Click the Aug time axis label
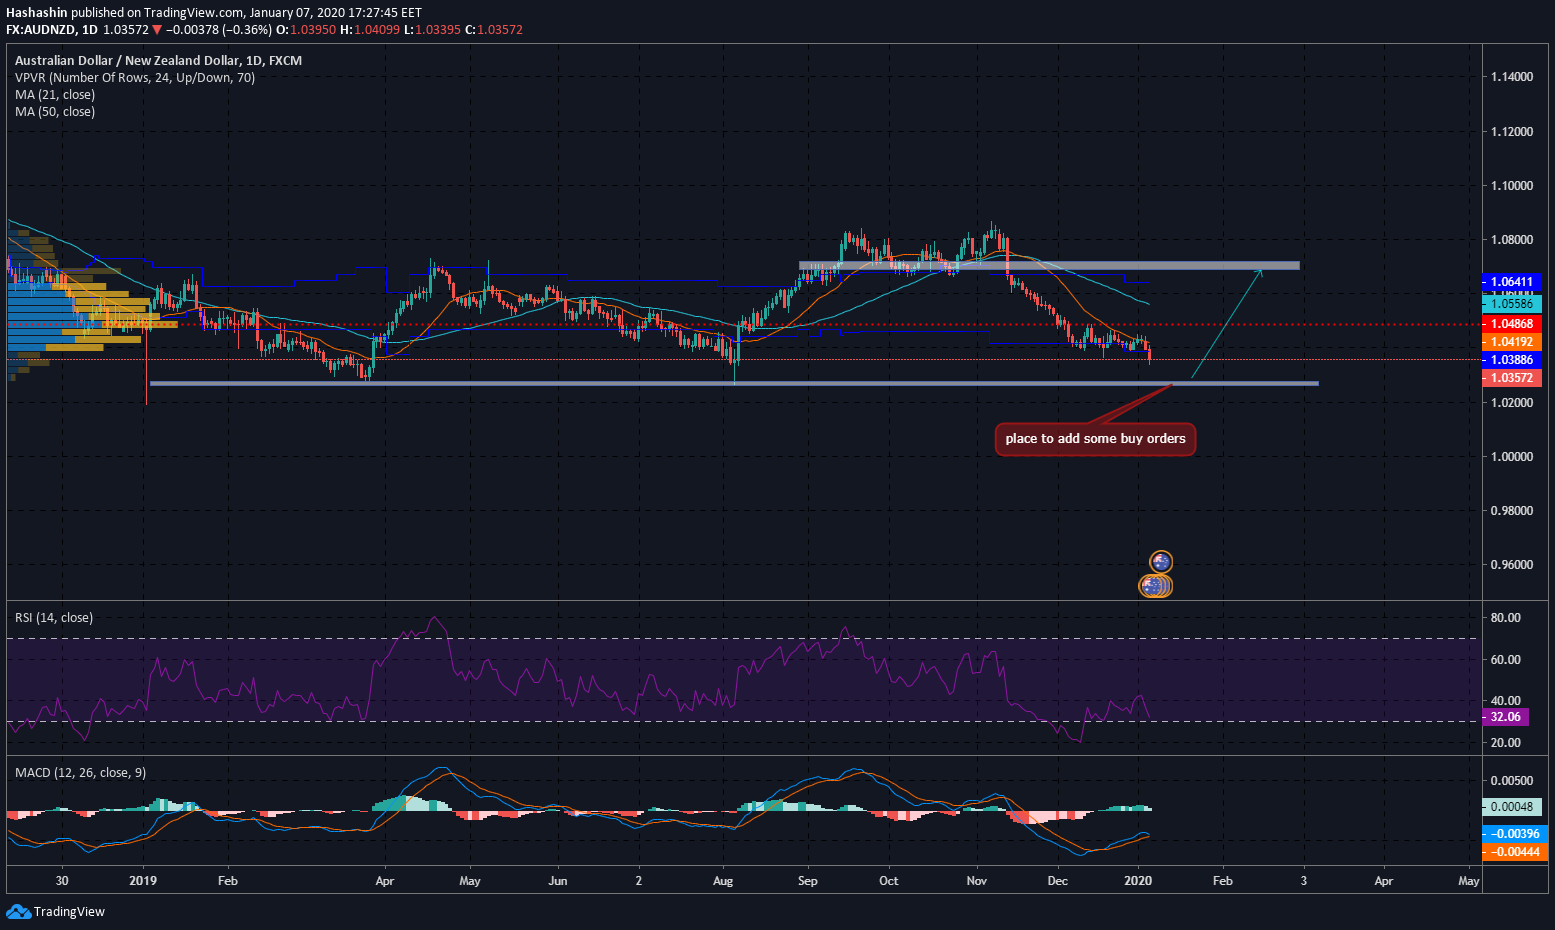 pos(723,881)
